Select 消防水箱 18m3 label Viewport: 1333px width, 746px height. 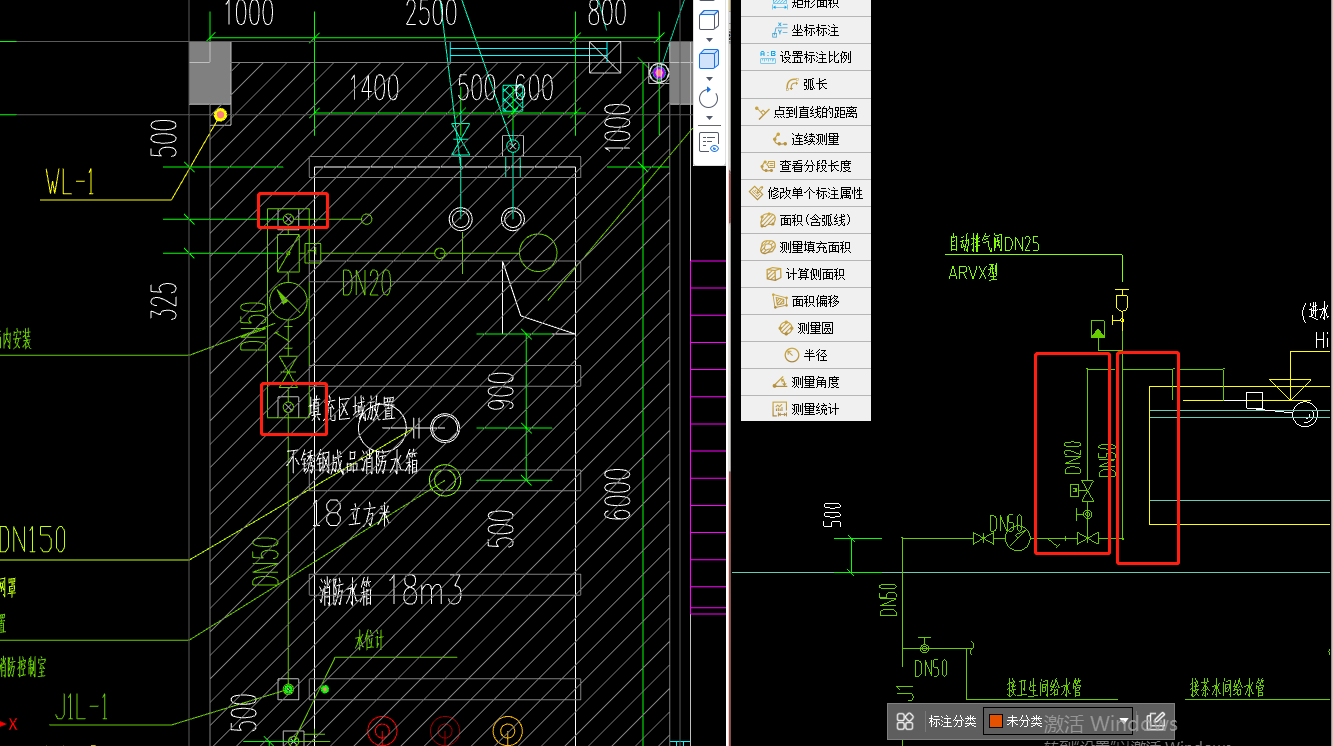coord(390,592)
